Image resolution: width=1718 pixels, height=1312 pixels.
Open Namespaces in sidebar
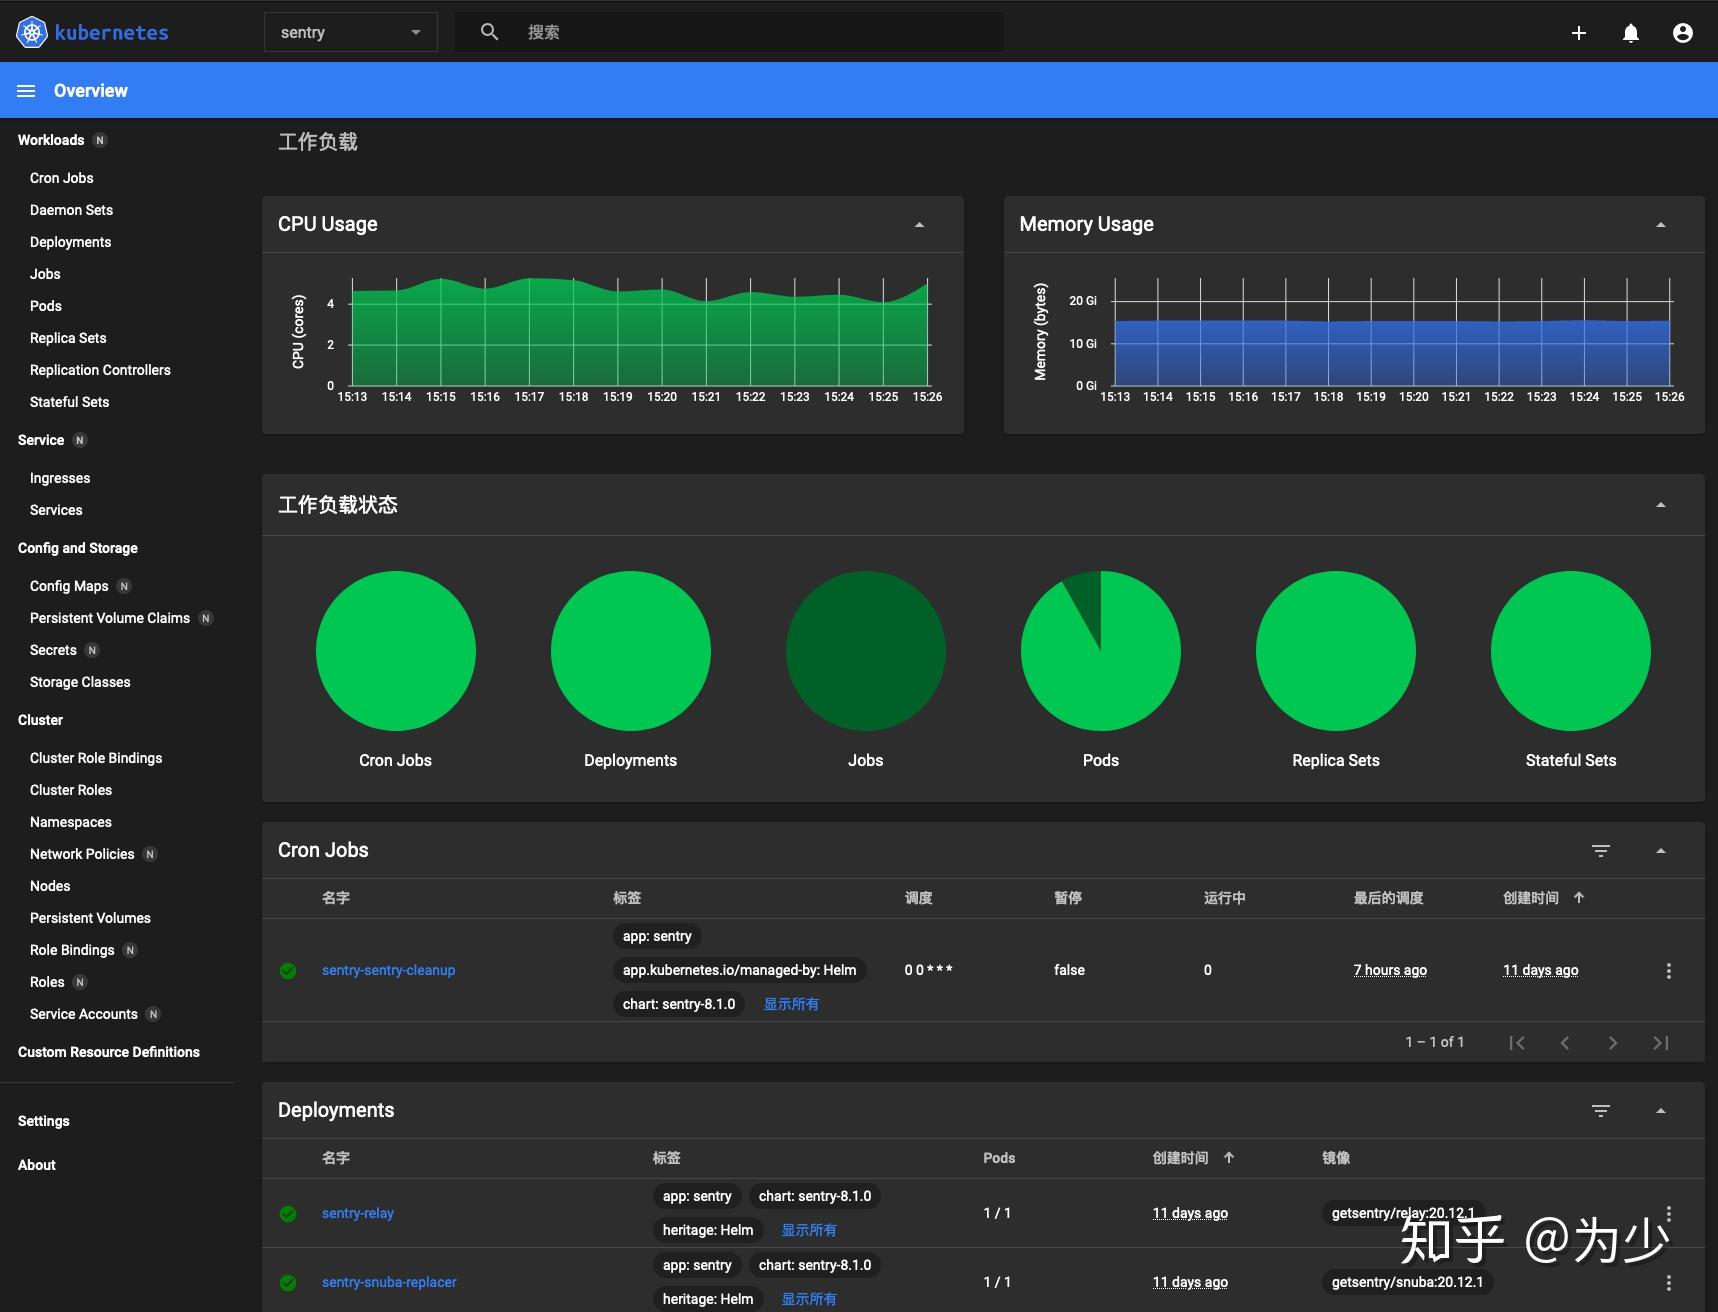[71, 822]
